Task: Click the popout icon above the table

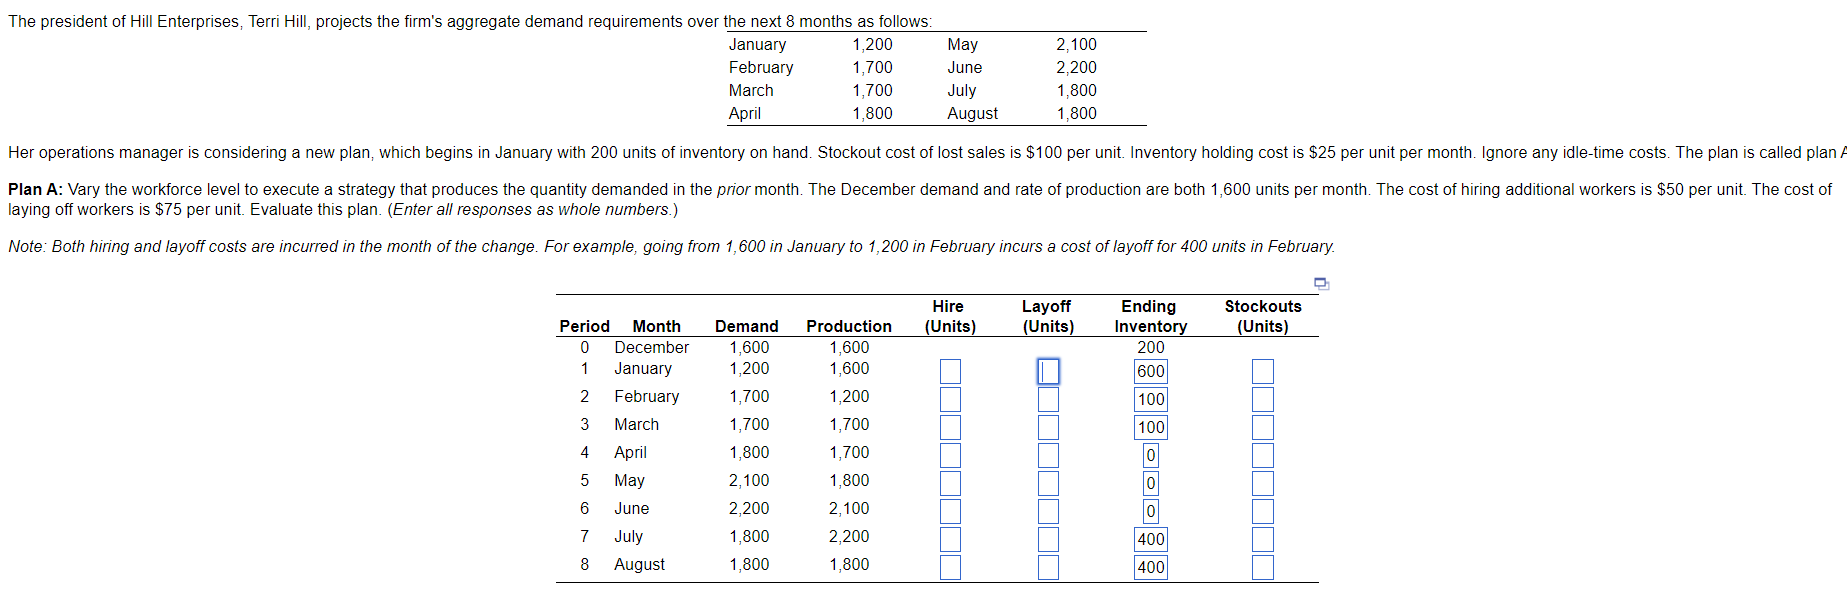Action: point(1321,284)
